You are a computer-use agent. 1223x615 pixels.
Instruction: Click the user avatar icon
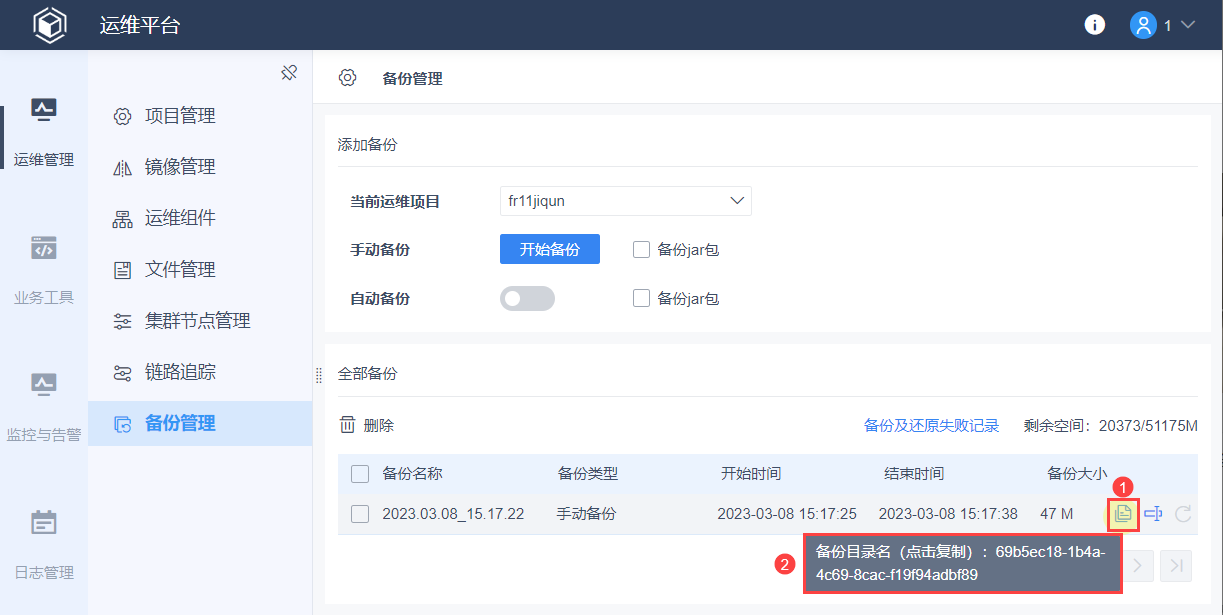1143,25
